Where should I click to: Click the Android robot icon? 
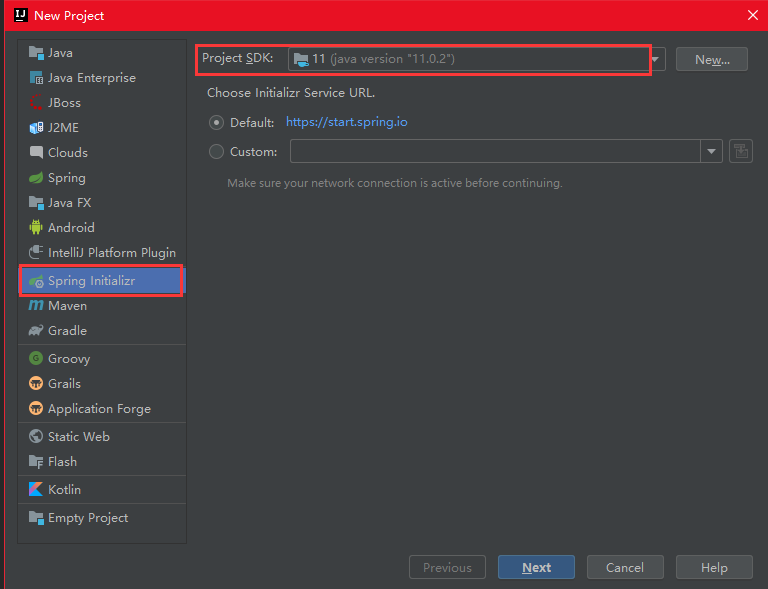point(36,227)
